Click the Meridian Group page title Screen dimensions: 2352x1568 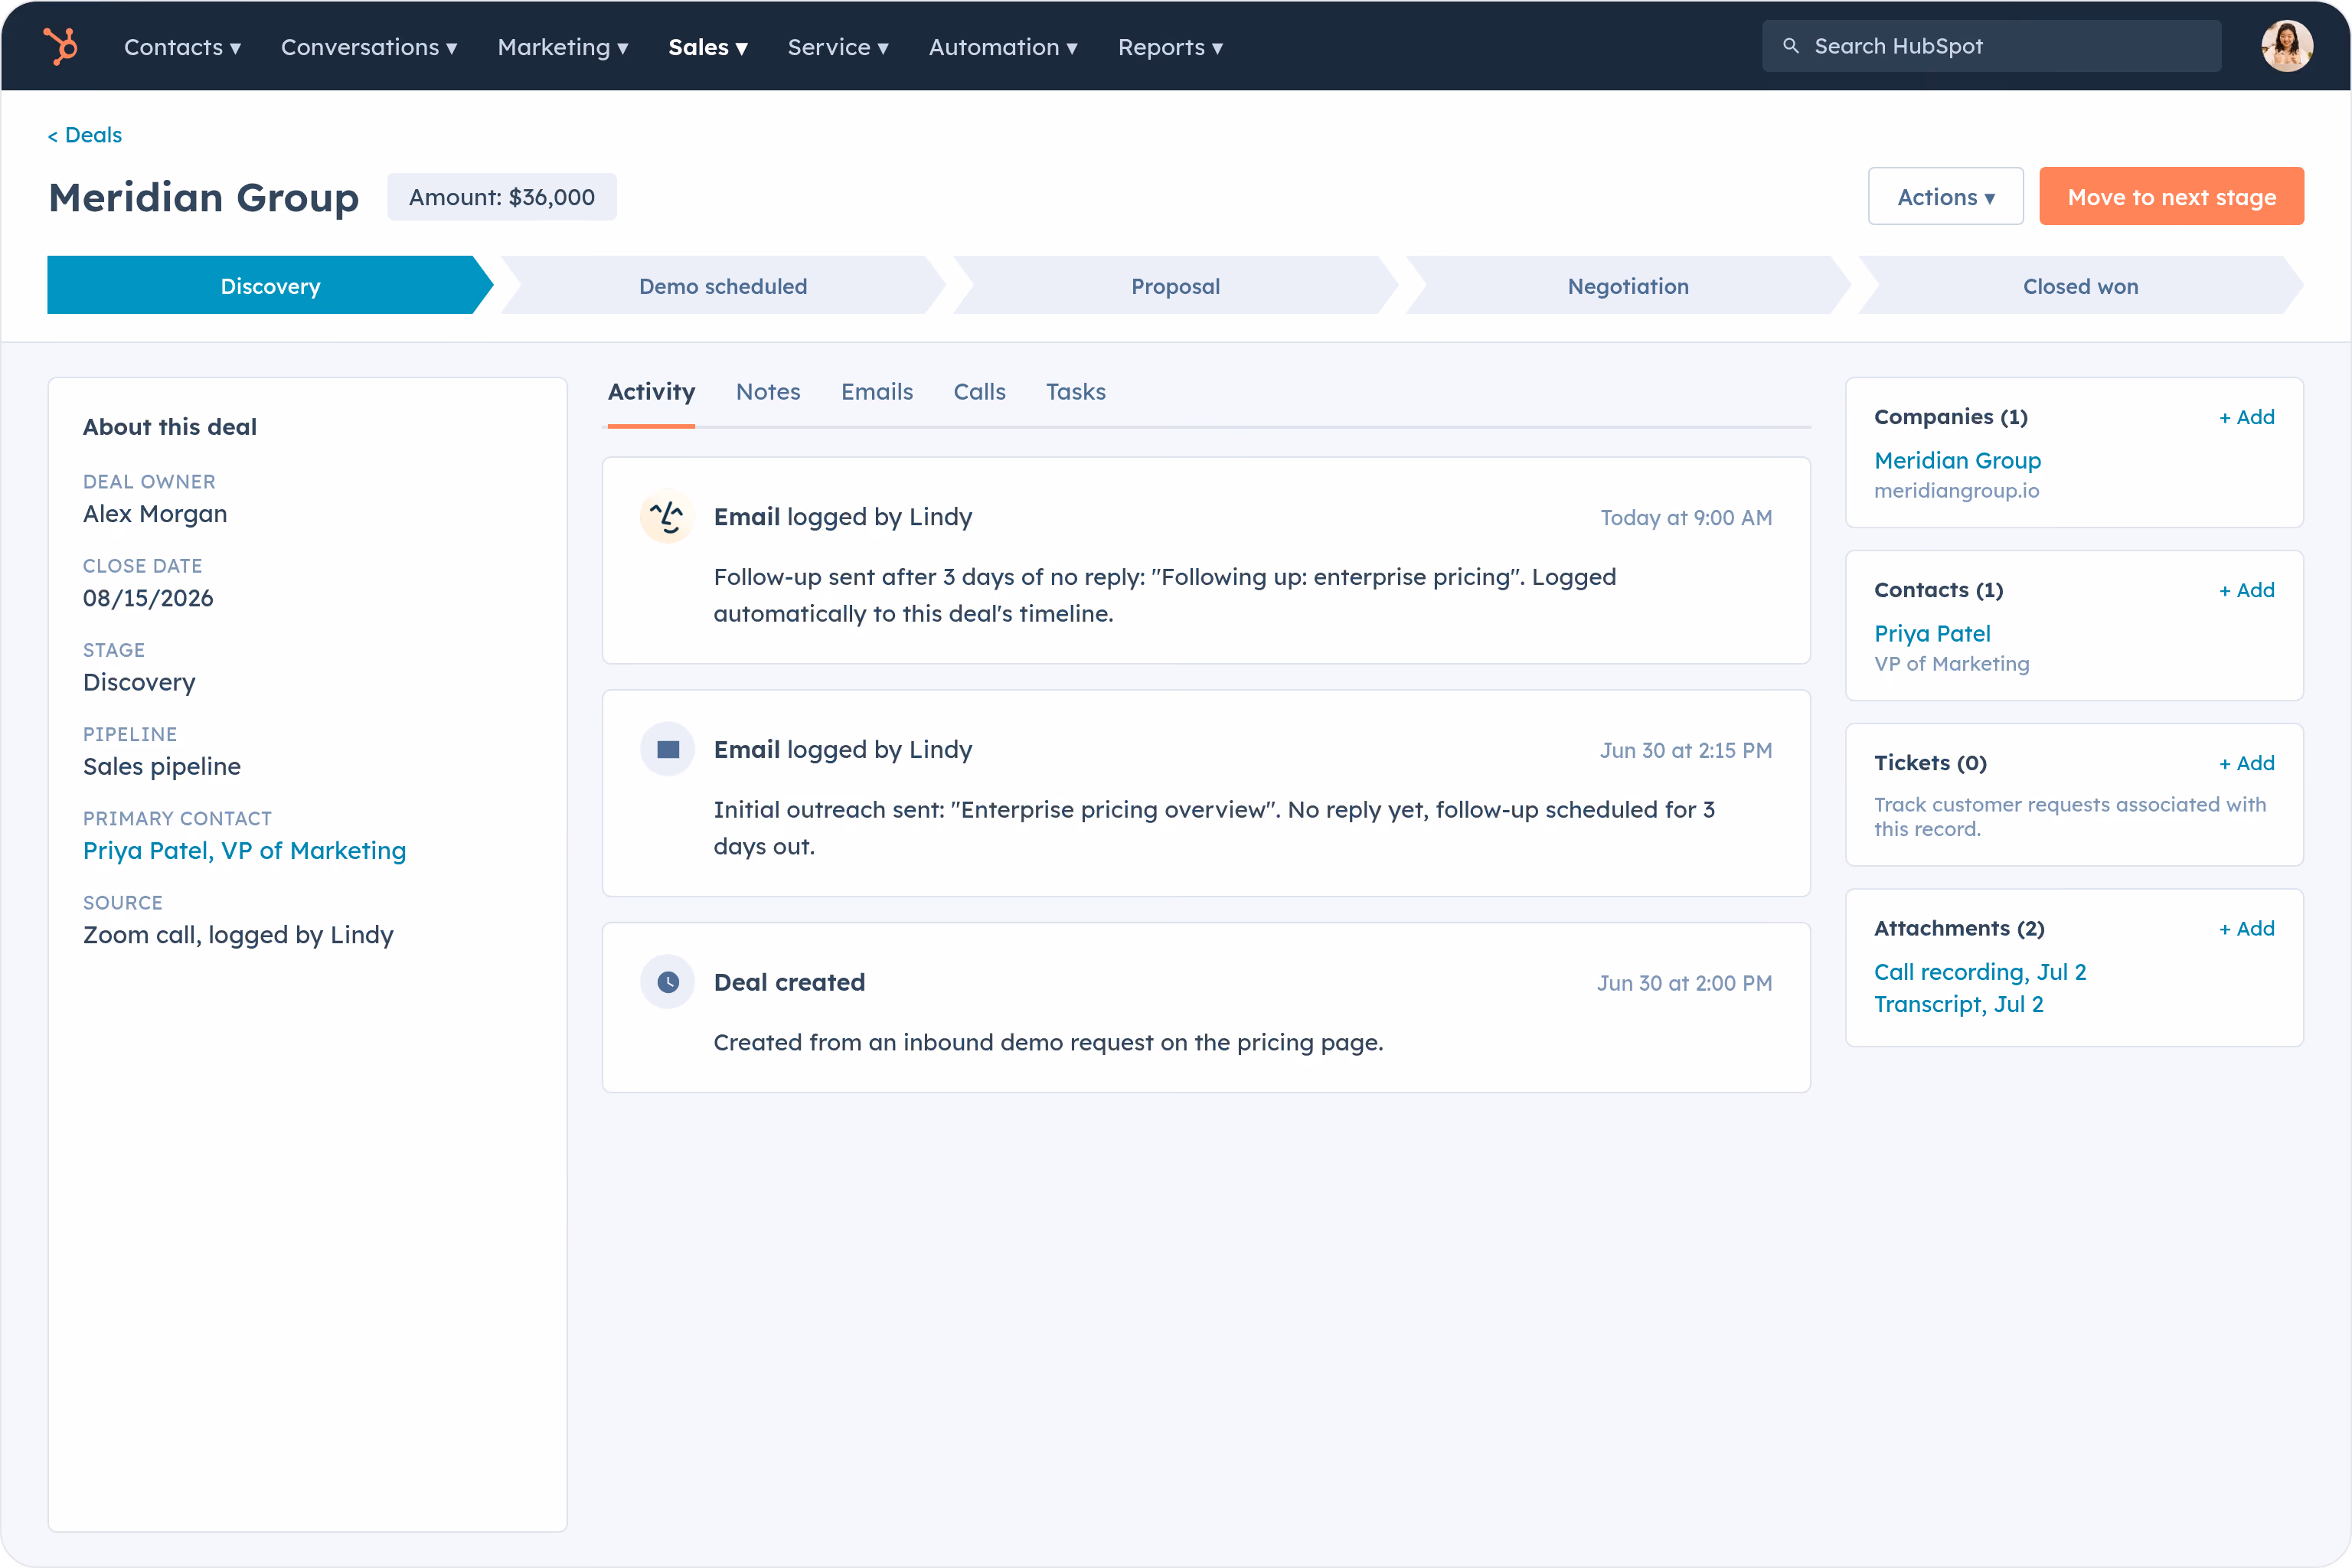[204, 197]
